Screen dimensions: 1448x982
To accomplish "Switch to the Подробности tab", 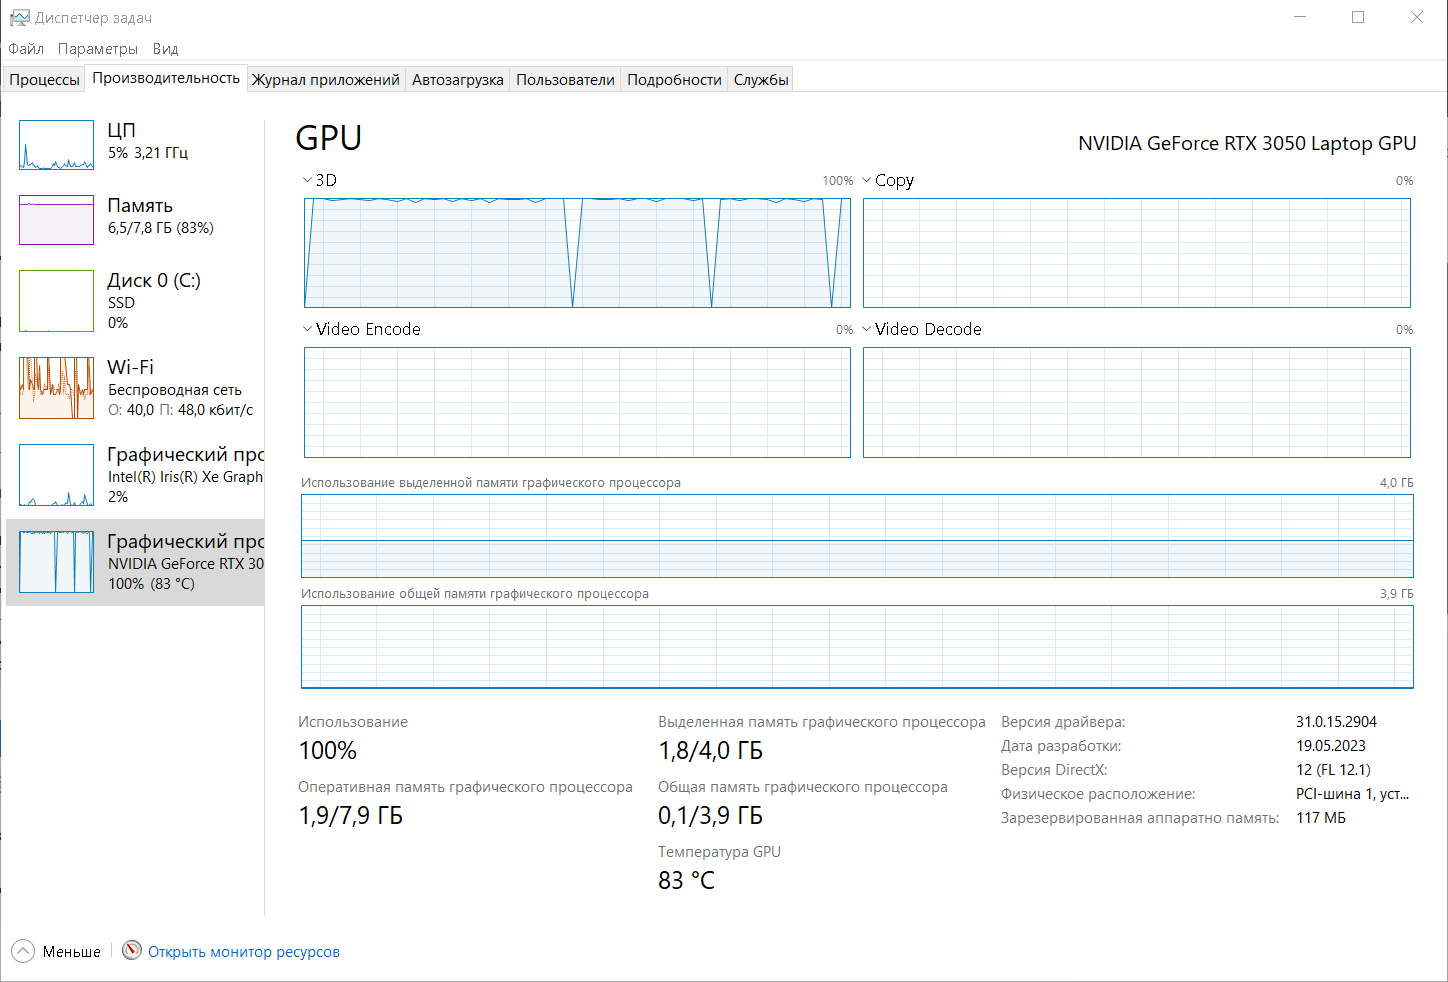I will pyautogui.click(x=674, y=80).
